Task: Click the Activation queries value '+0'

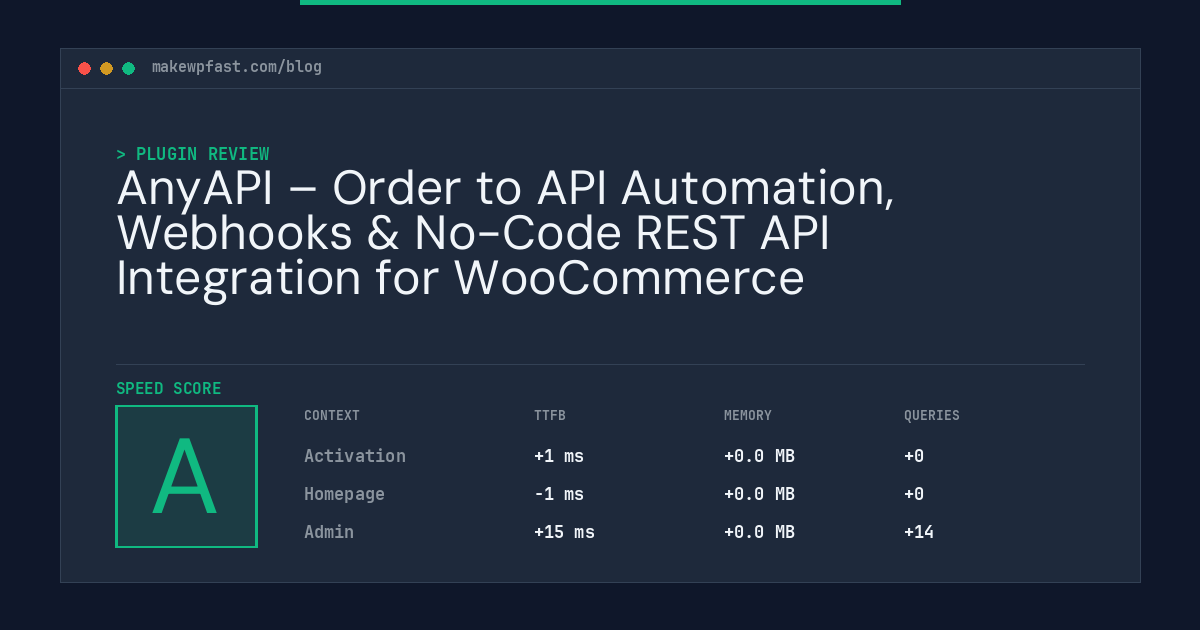Action: (914, 456)
